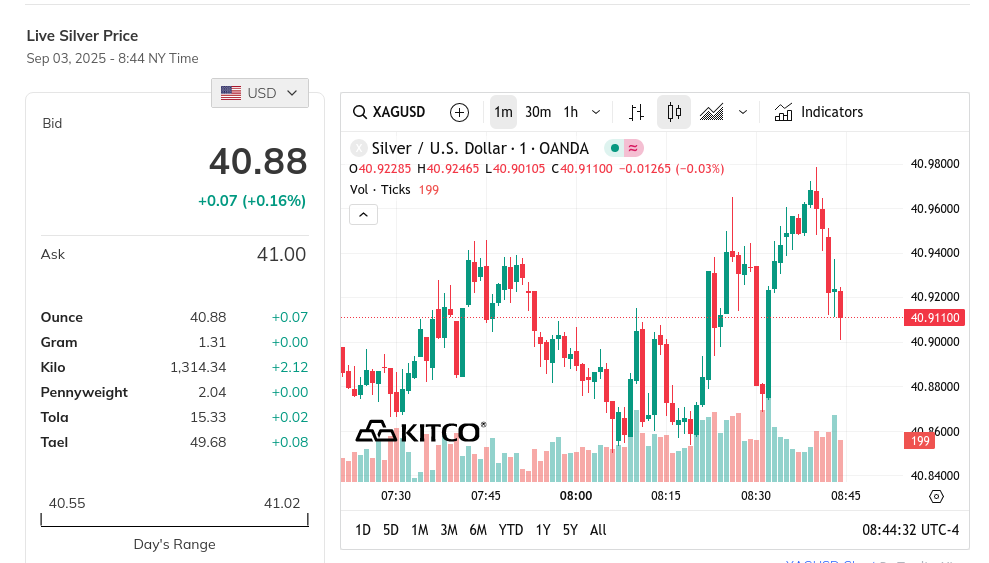Click the 08:44:32 UTC-4 timezone button

pyautogui.click(x=911, y=530)
